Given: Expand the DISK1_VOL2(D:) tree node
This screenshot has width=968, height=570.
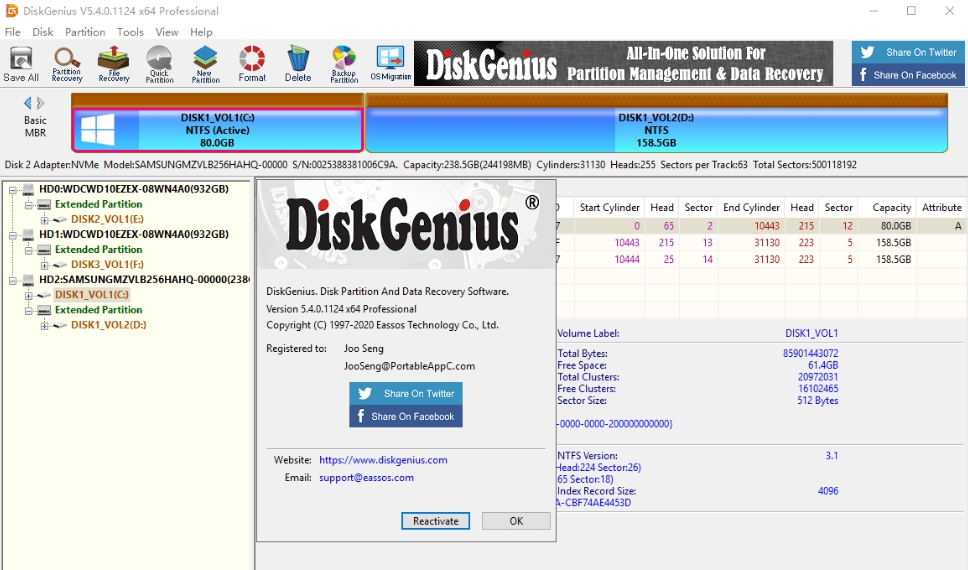Looking at the screenshot, I should tap(44, 325).
